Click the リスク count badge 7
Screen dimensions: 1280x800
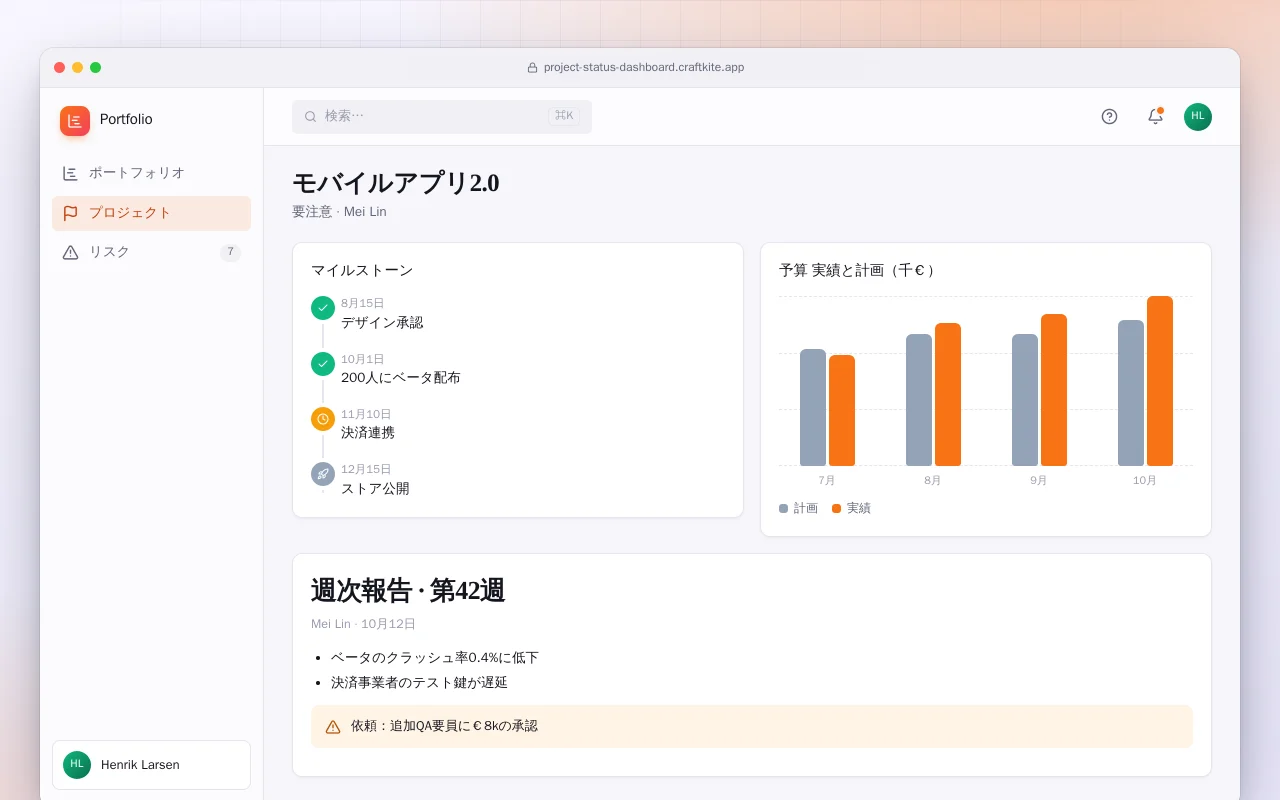tap(230, 252)
